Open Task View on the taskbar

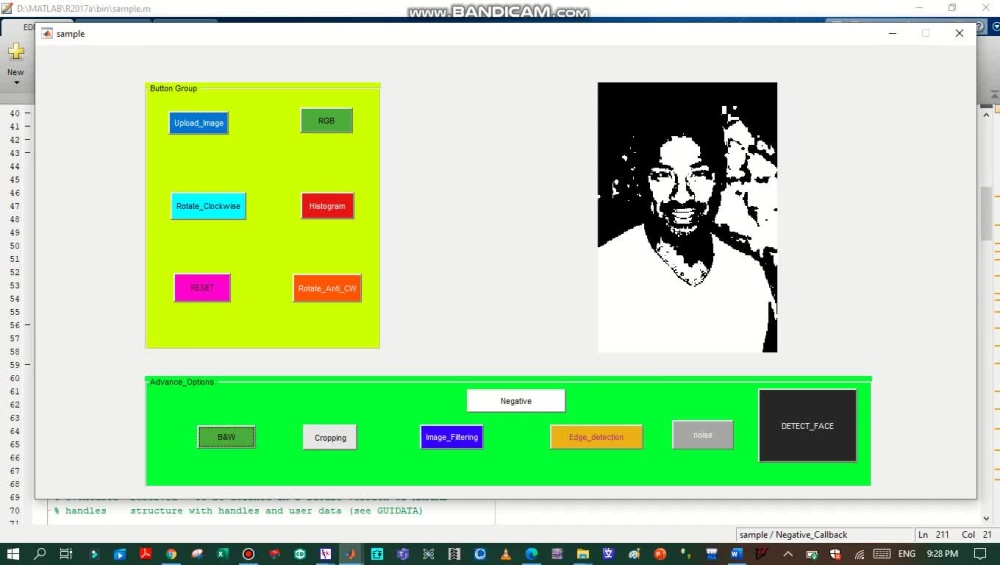[x=66, y=554]
